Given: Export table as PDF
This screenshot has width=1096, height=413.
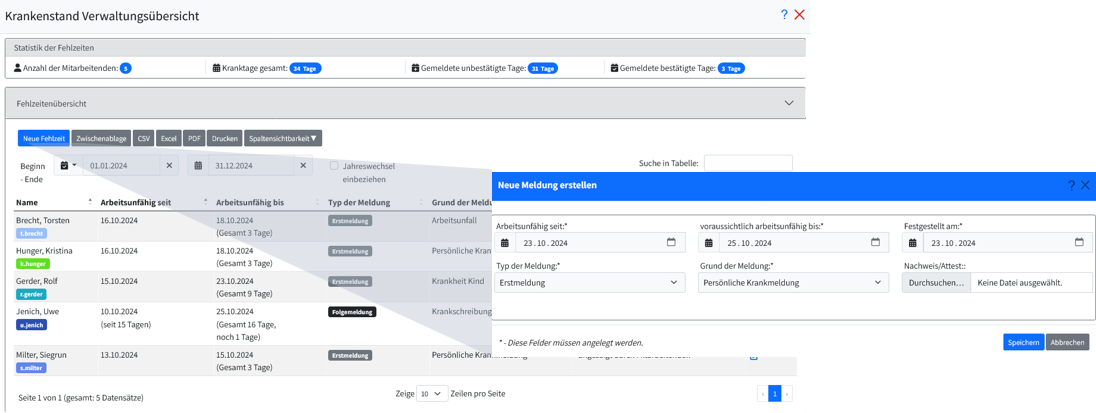Looking at the screenshot, I should (194, 138).
